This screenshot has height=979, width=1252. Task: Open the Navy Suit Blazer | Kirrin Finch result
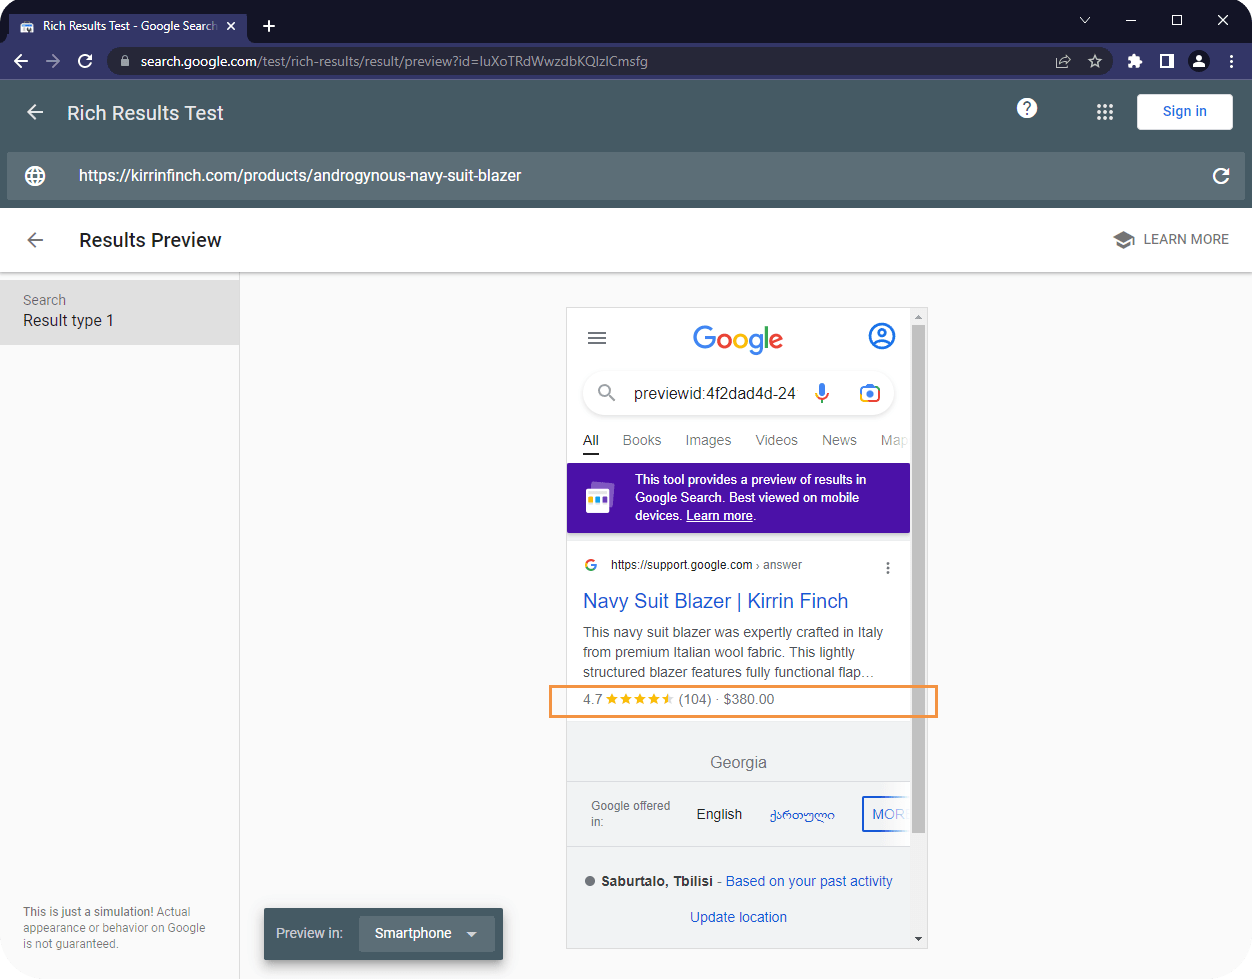(716, 601)
